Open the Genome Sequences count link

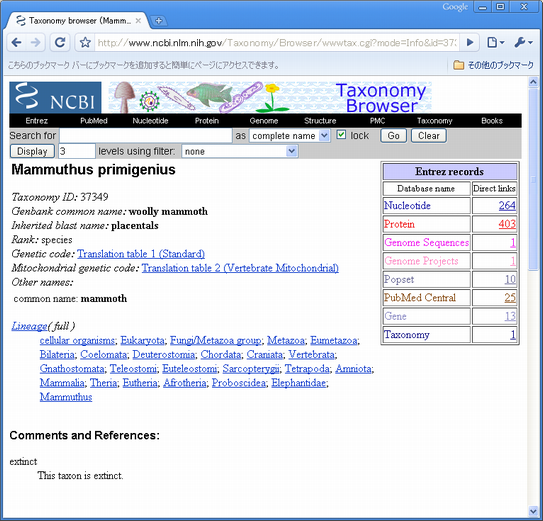513,242
